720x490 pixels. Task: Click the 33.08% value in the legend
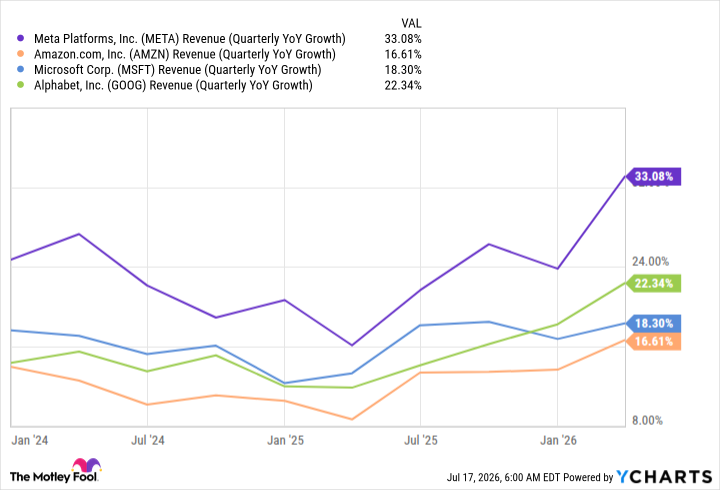click(403, 39)
